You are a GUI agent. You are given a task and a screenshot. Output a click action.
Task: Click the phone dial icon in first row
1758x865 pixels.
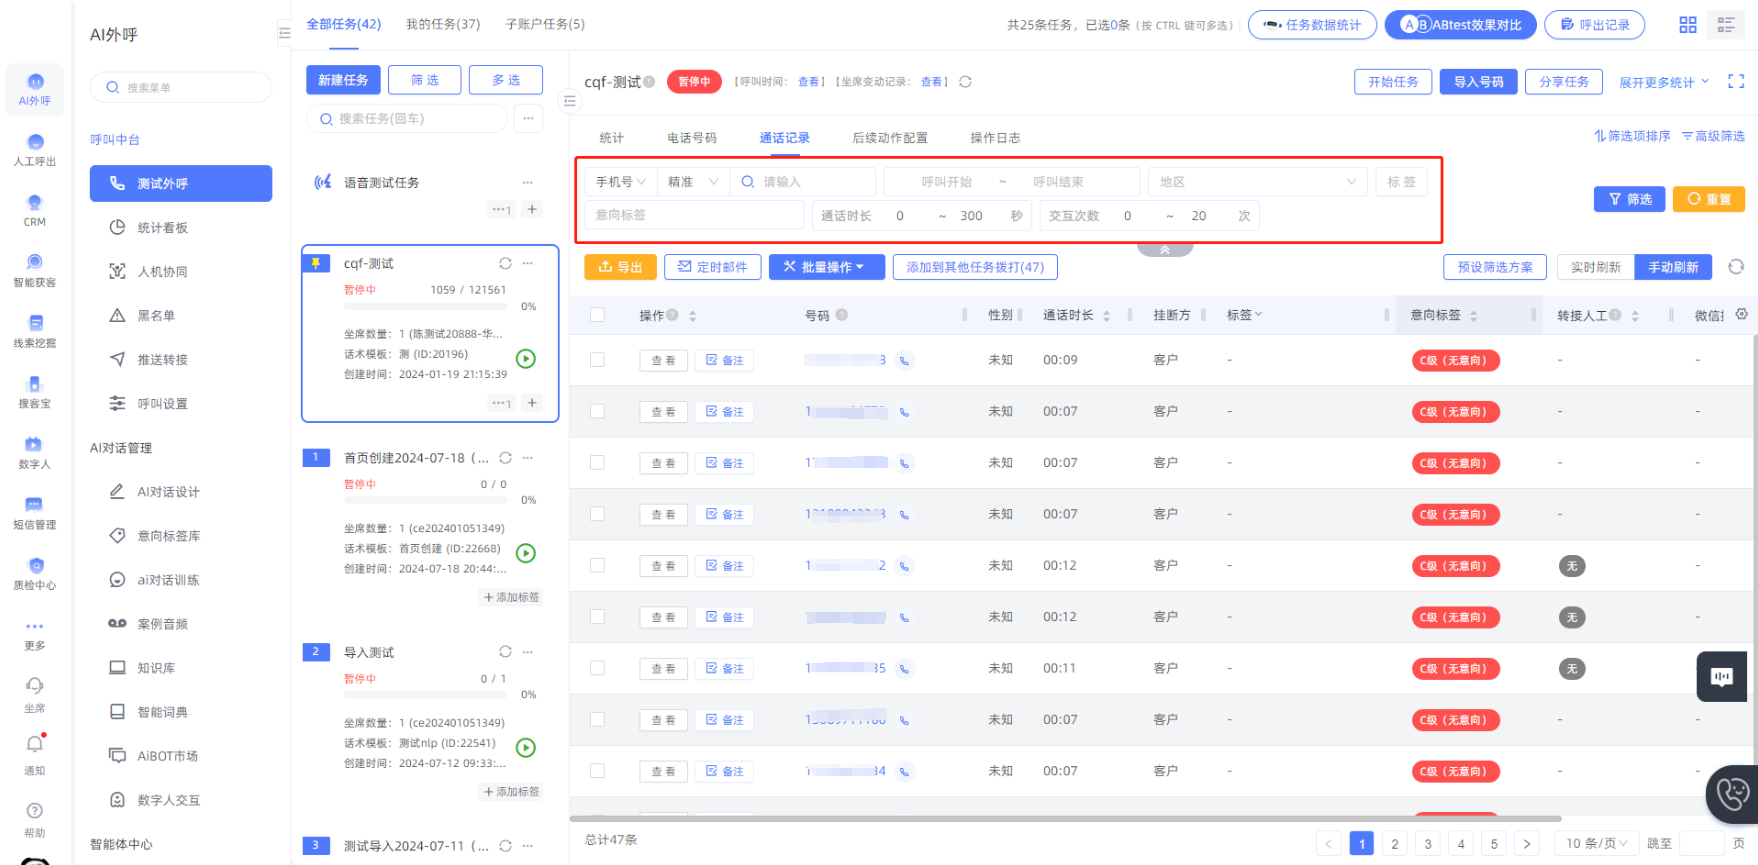(904, 361)
